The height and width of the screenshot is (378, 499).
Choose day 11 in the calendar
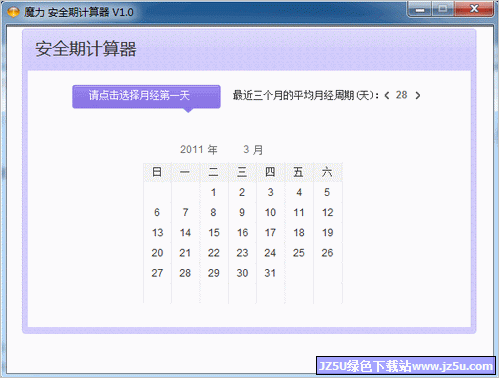(x=299, y=212)
